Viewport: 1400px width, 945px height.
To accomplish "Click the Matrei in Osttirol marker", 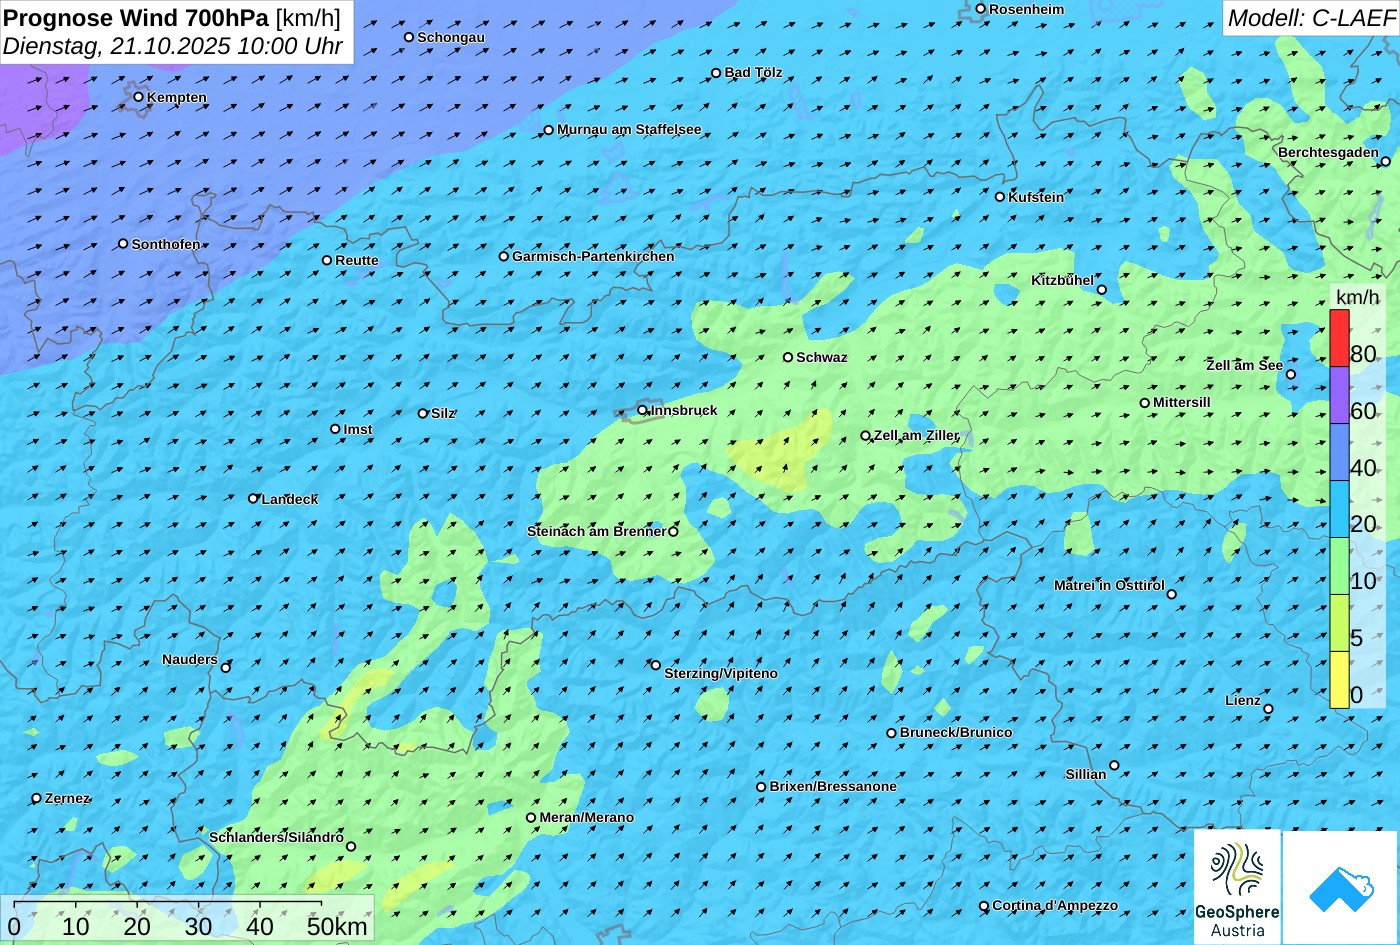I will coord(1171,594).
